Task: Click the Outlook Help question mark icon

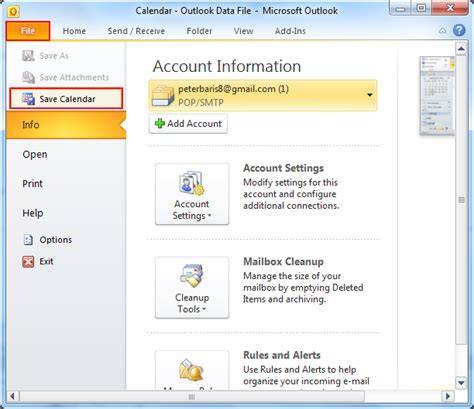Action: tap(459, 30)
